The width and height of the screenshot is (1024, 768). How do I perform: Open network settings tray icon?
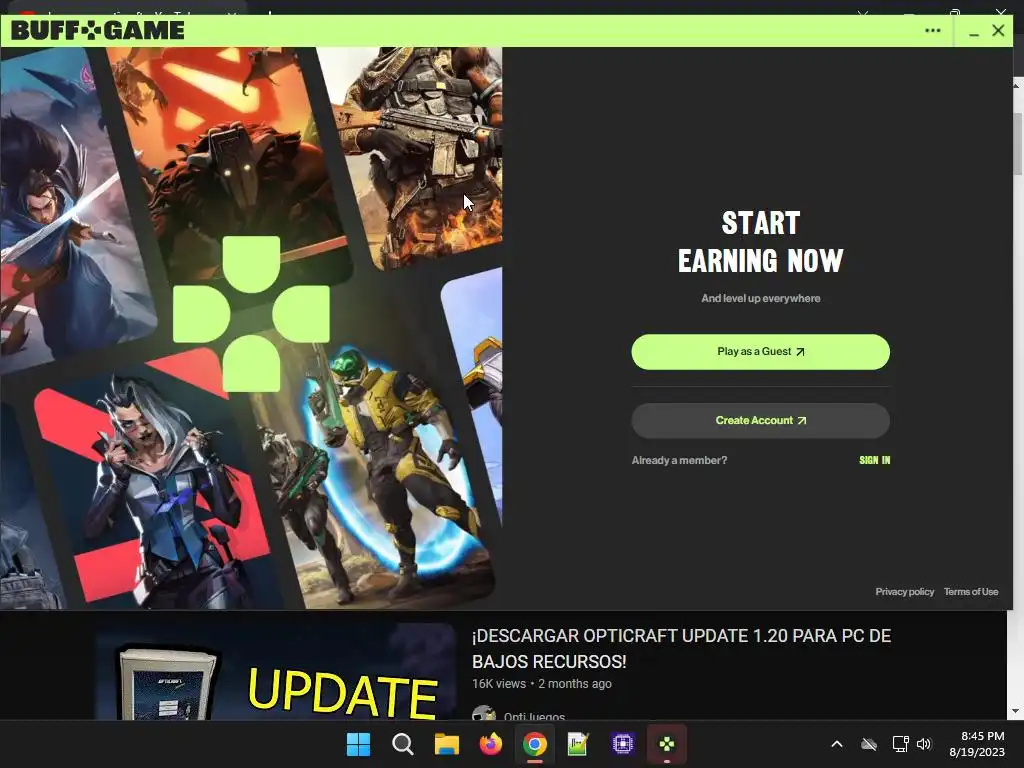pyautogui.click(x=901, y=744)
